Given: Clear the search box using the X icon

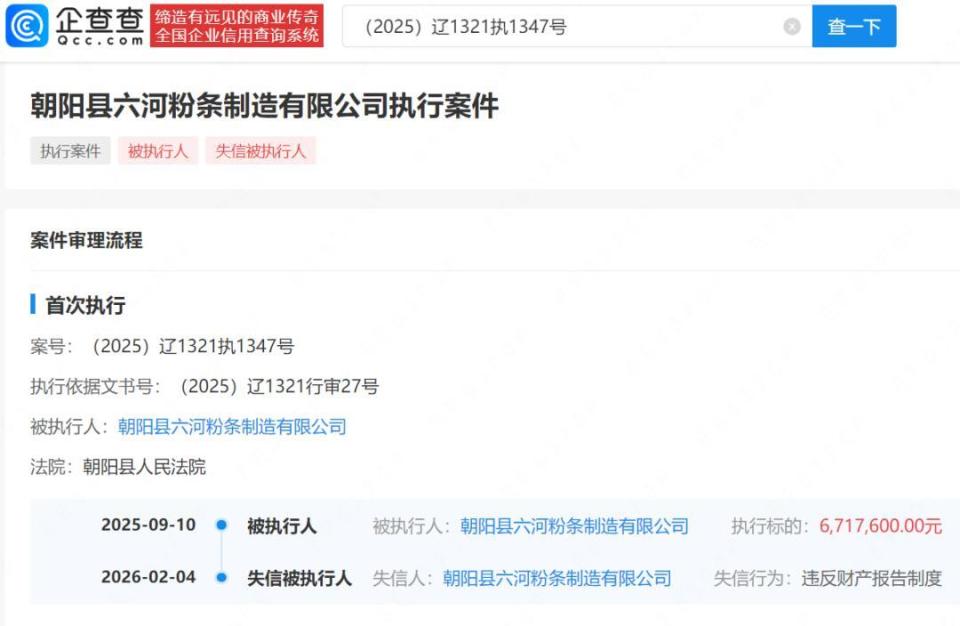Looking at the screenshot, I should [789, 26].
